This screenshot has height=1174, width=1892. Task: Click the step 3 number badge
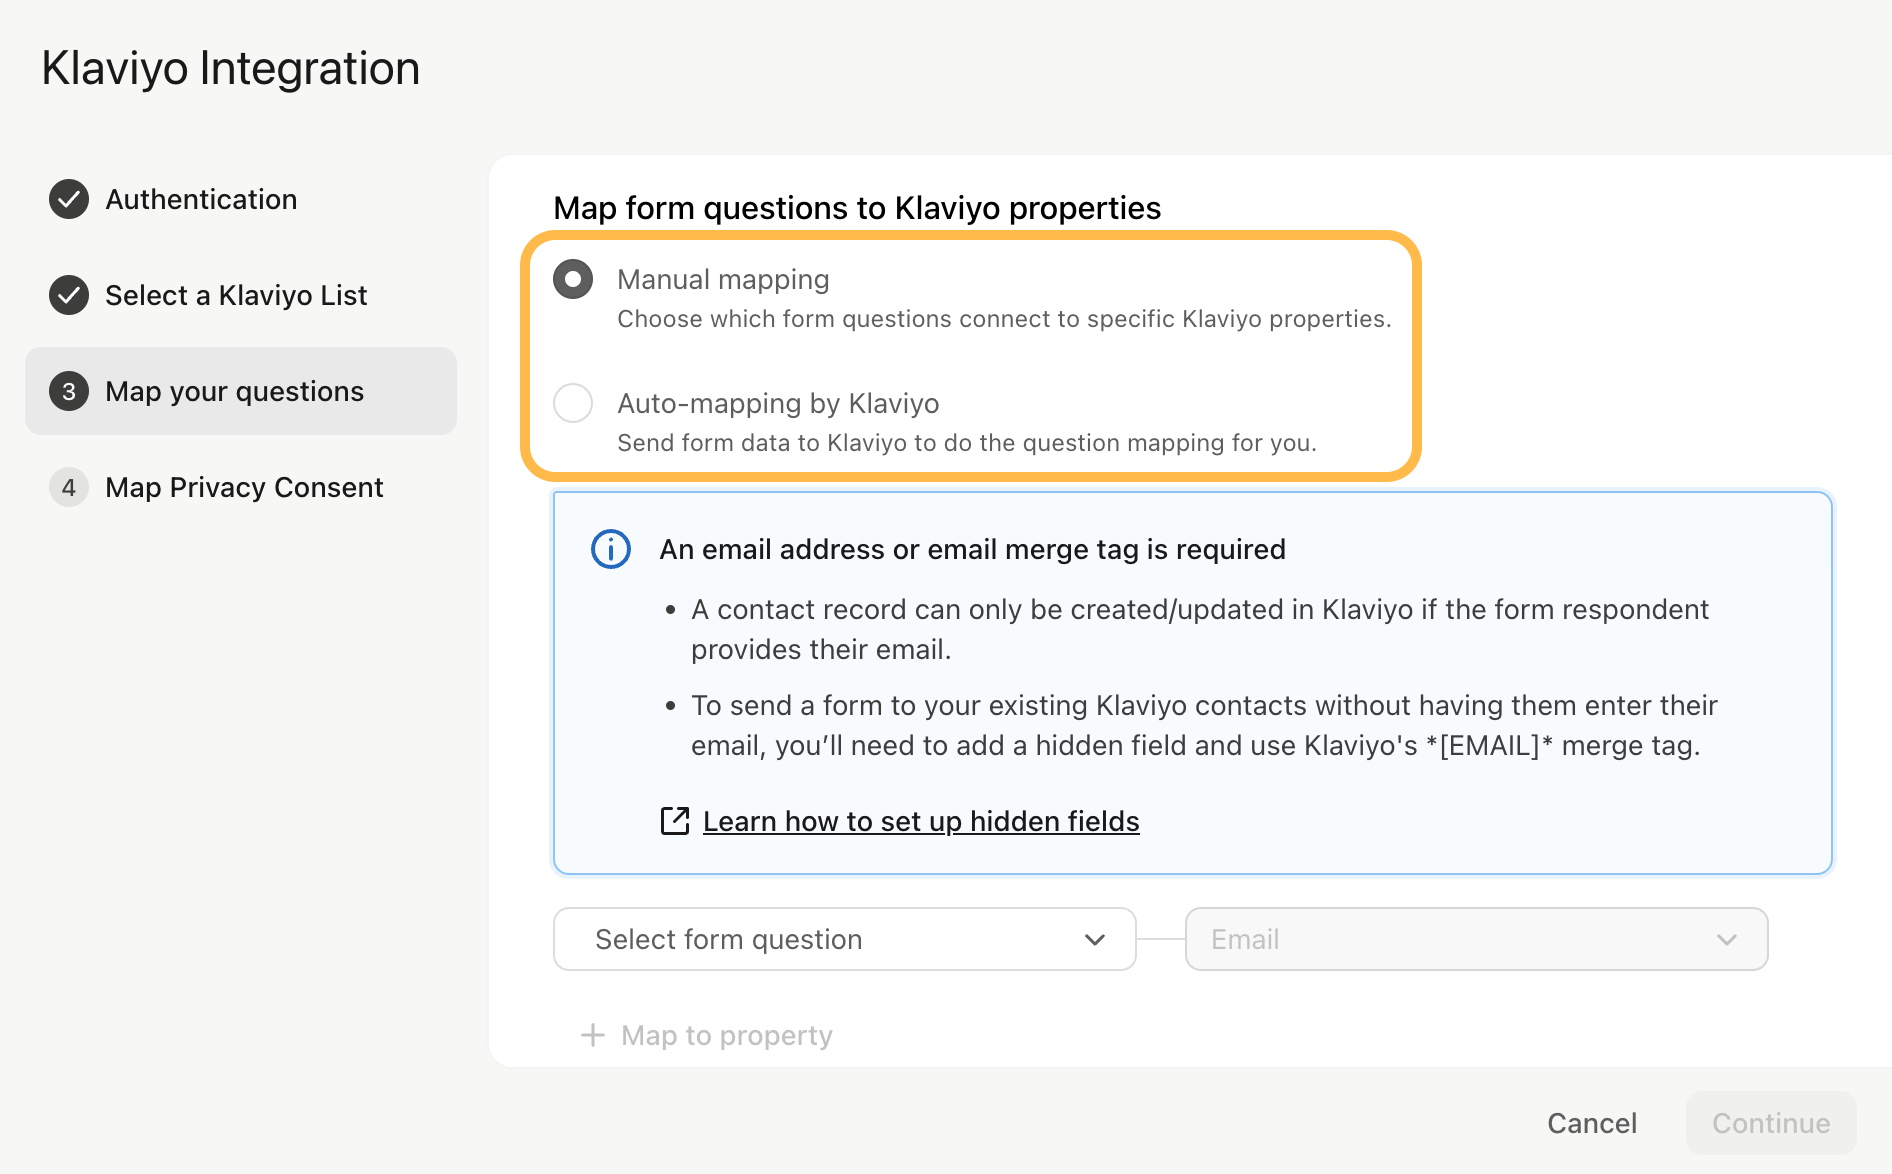click(x=69, y=391)
